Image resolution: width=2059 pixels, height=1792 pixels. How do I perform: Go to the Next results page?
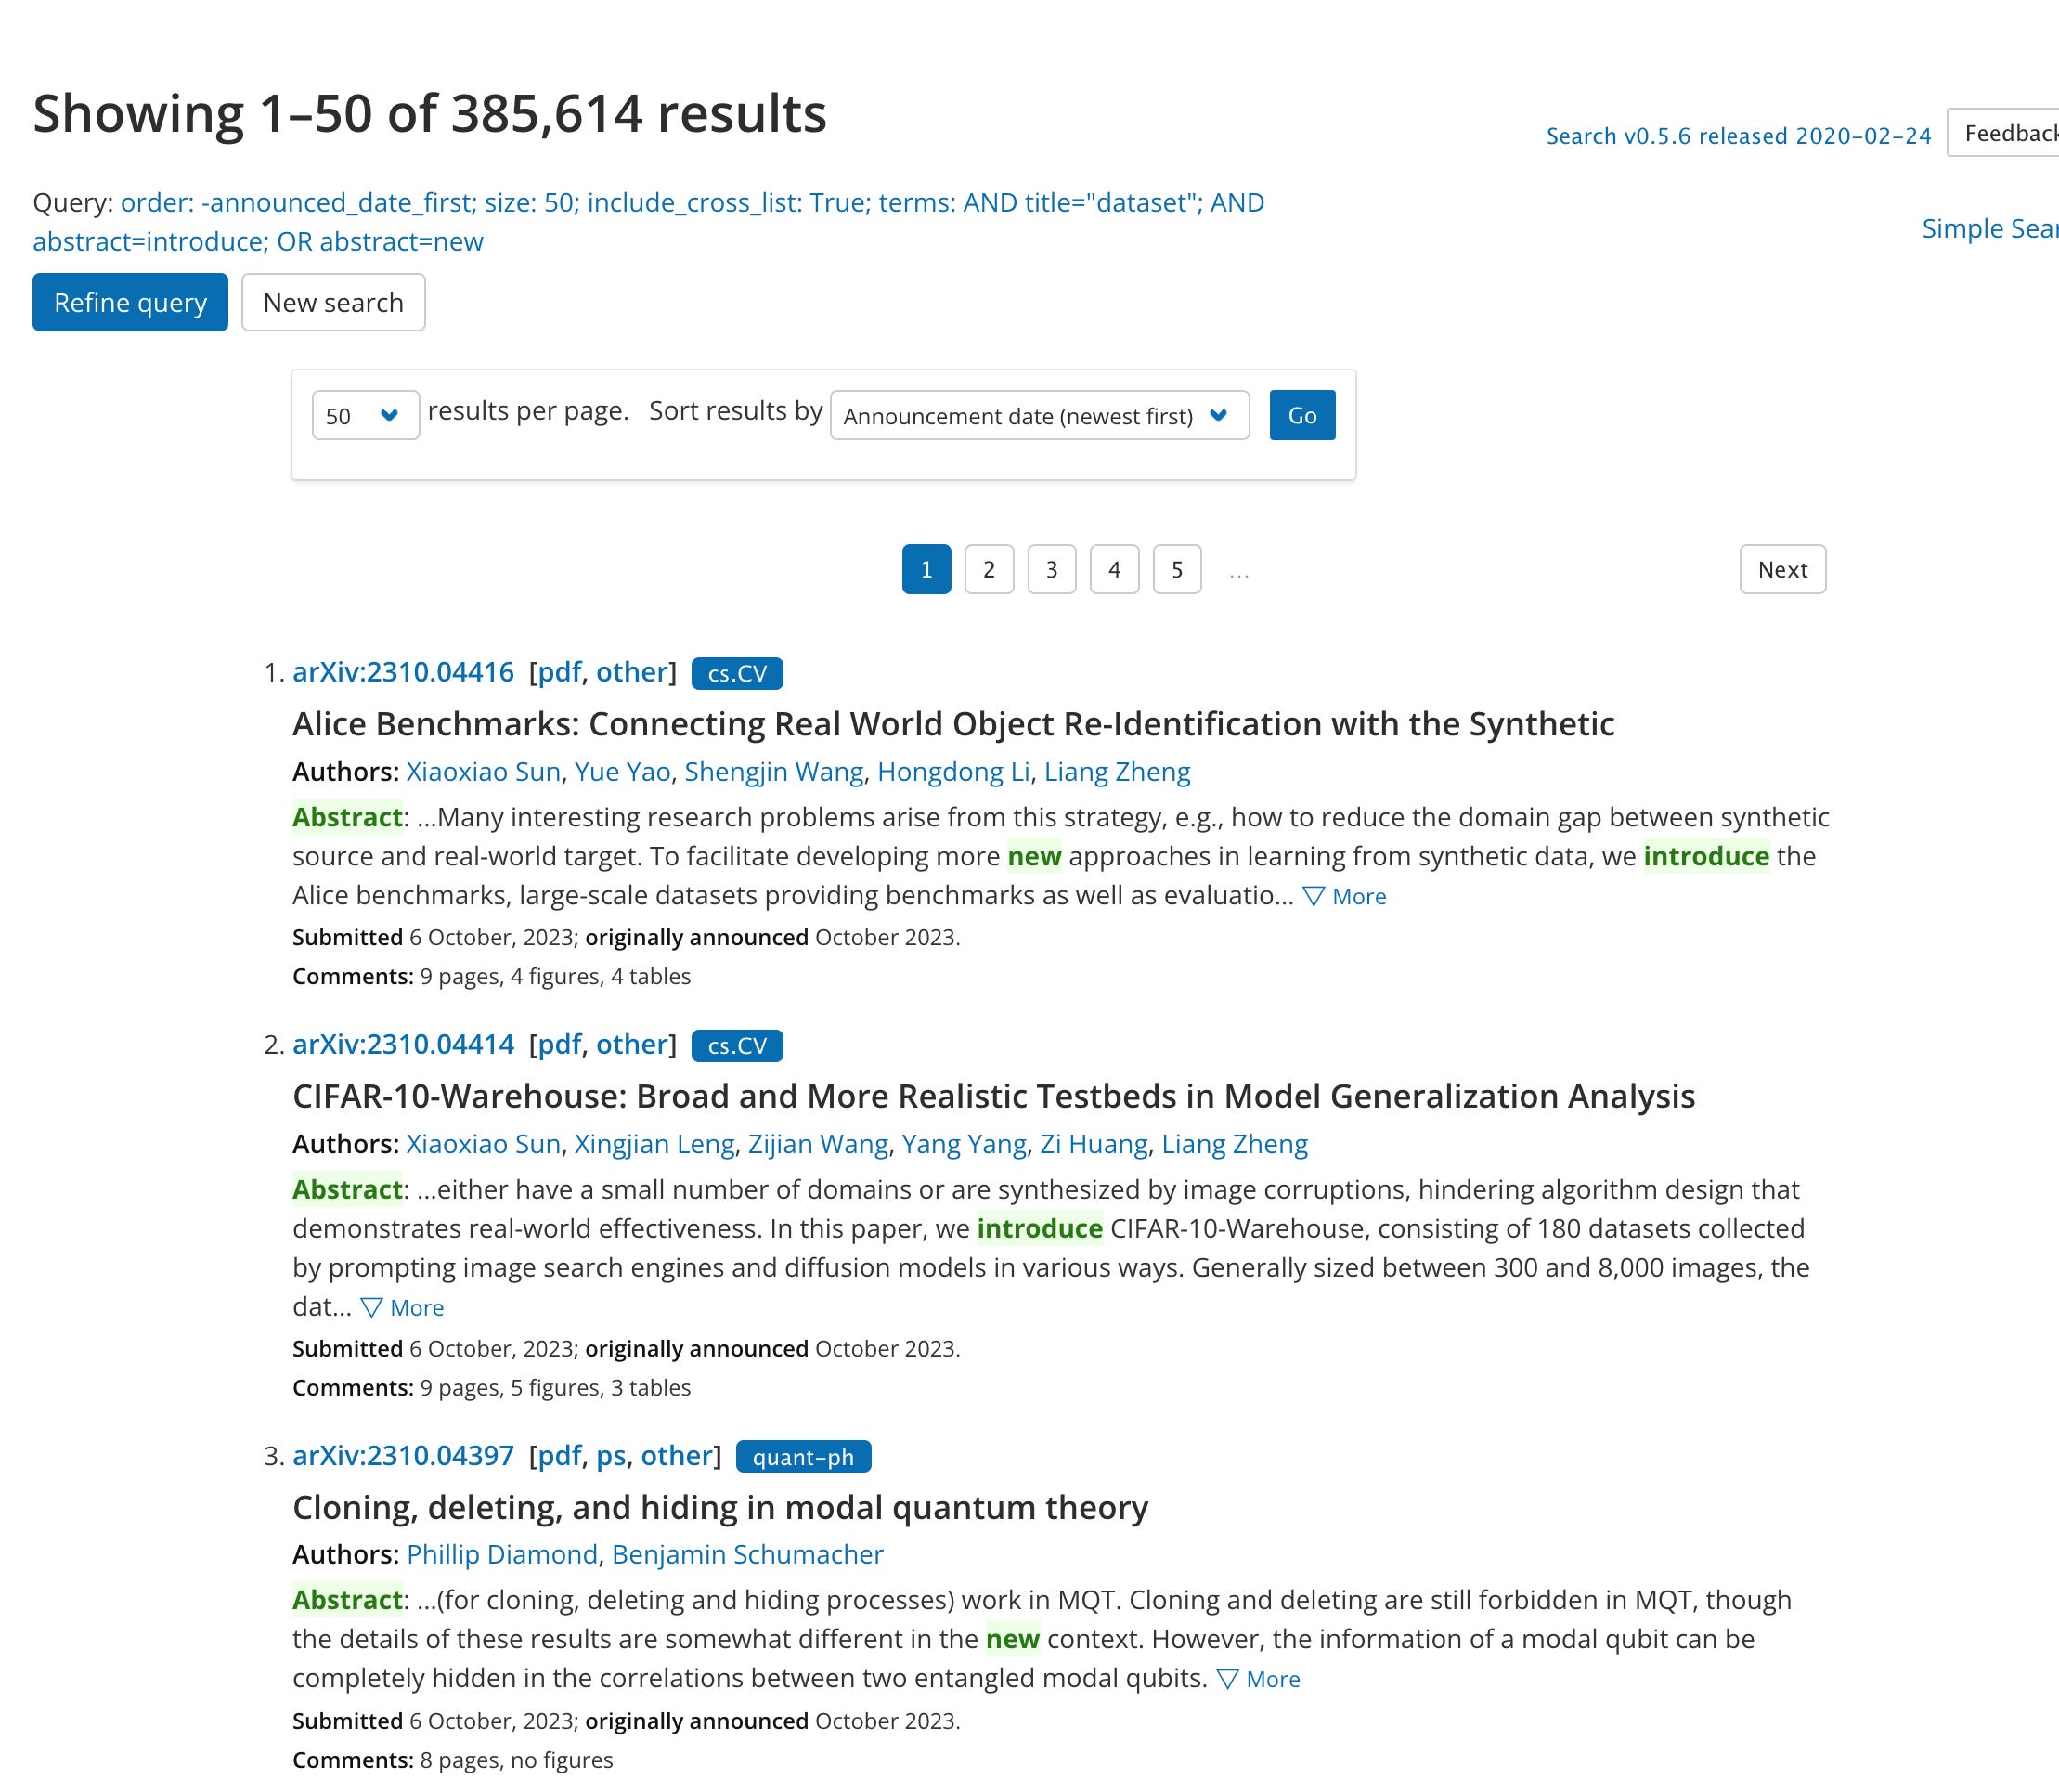(1781, 569)
